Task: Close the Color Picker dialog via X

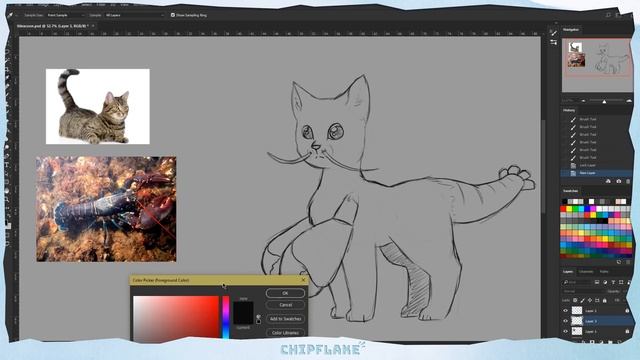Action: tap(303, 280)
